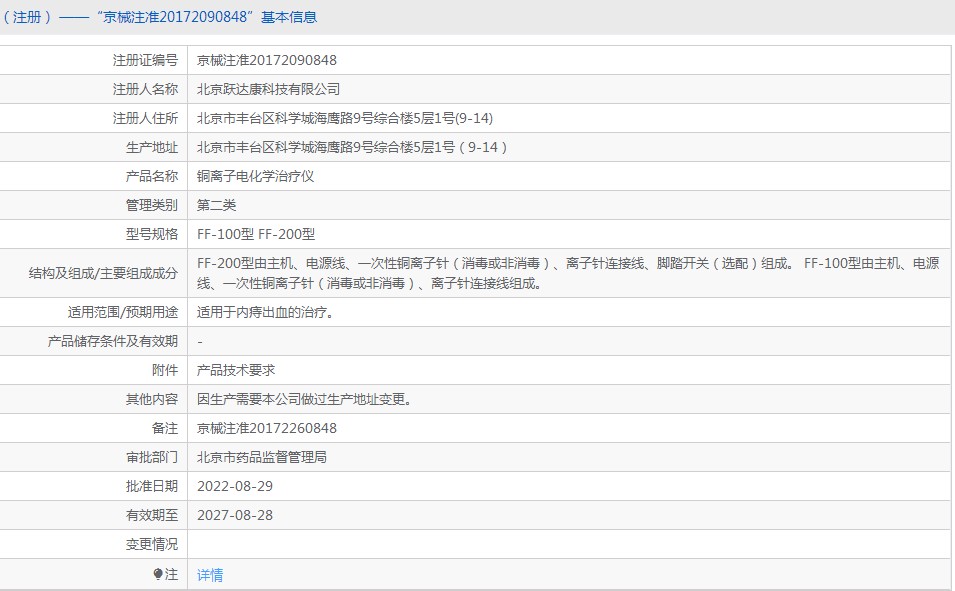This screenshot has width=955, height=591.
Task: Click the 生产地址 address value
Action: pyautogui.click(x=352, y=147)
